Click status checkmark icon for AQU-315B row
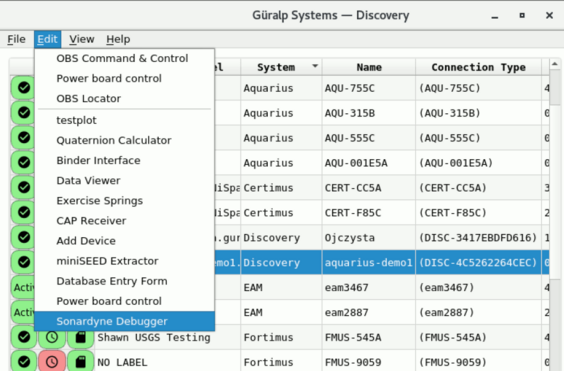564x371 pixels. (24, 113)
